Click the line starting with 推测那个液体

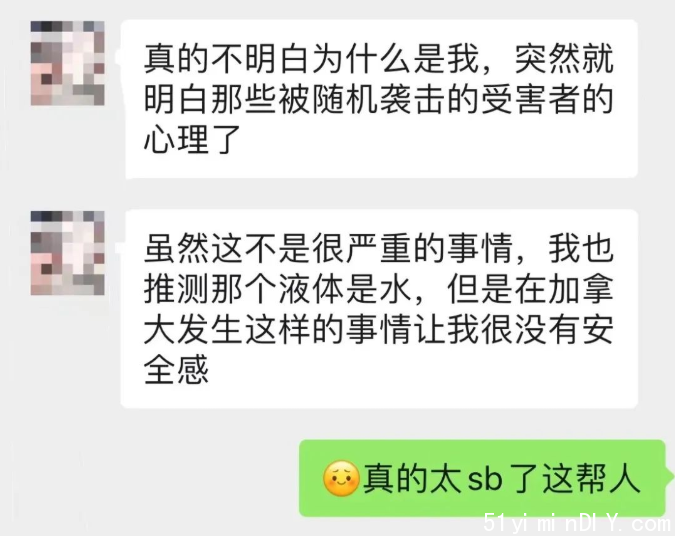pos(378,289)
